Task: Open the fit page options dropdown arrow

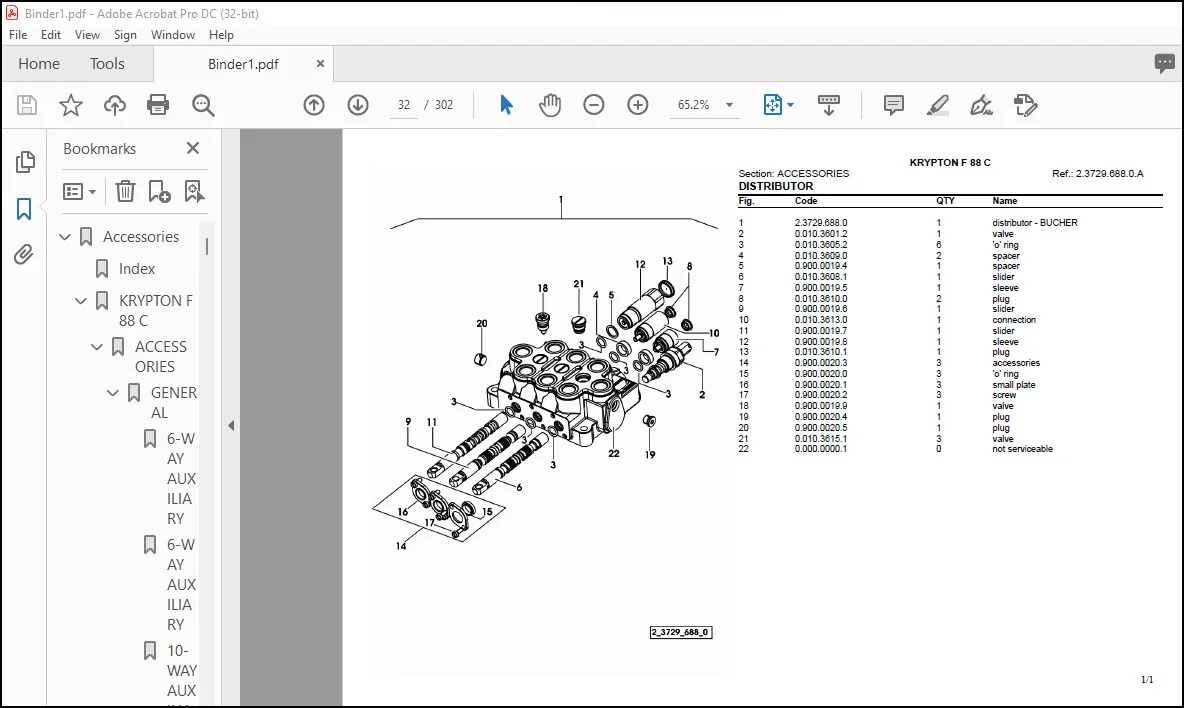Action: (791, 105)
